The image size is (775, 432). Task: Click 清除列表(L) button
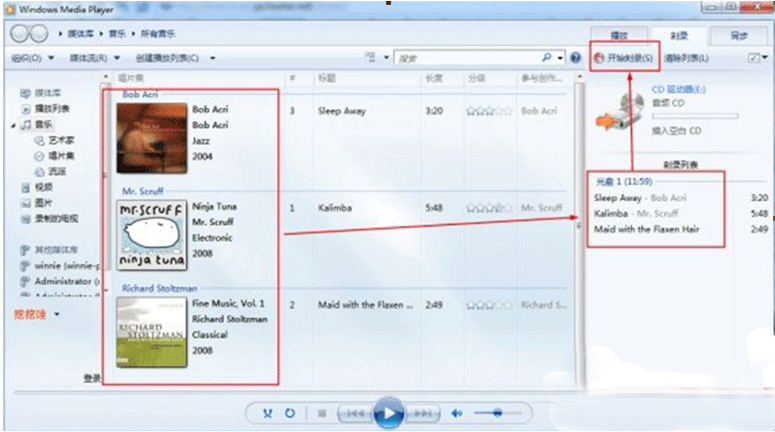(687, 58)
